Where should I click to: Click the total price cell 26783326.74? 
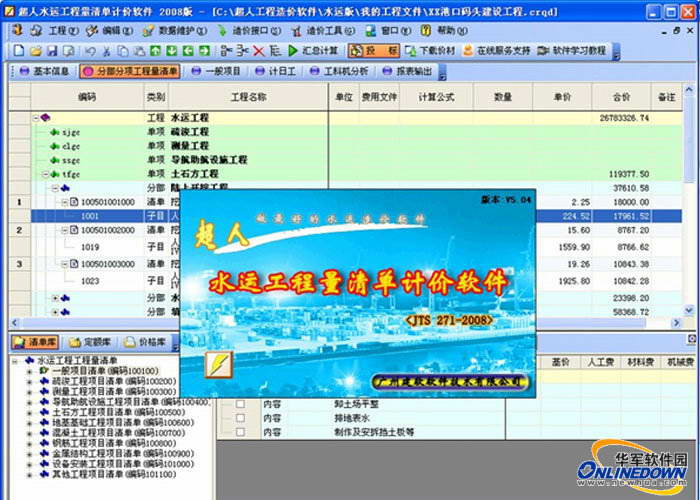click(x=621, y=118)
